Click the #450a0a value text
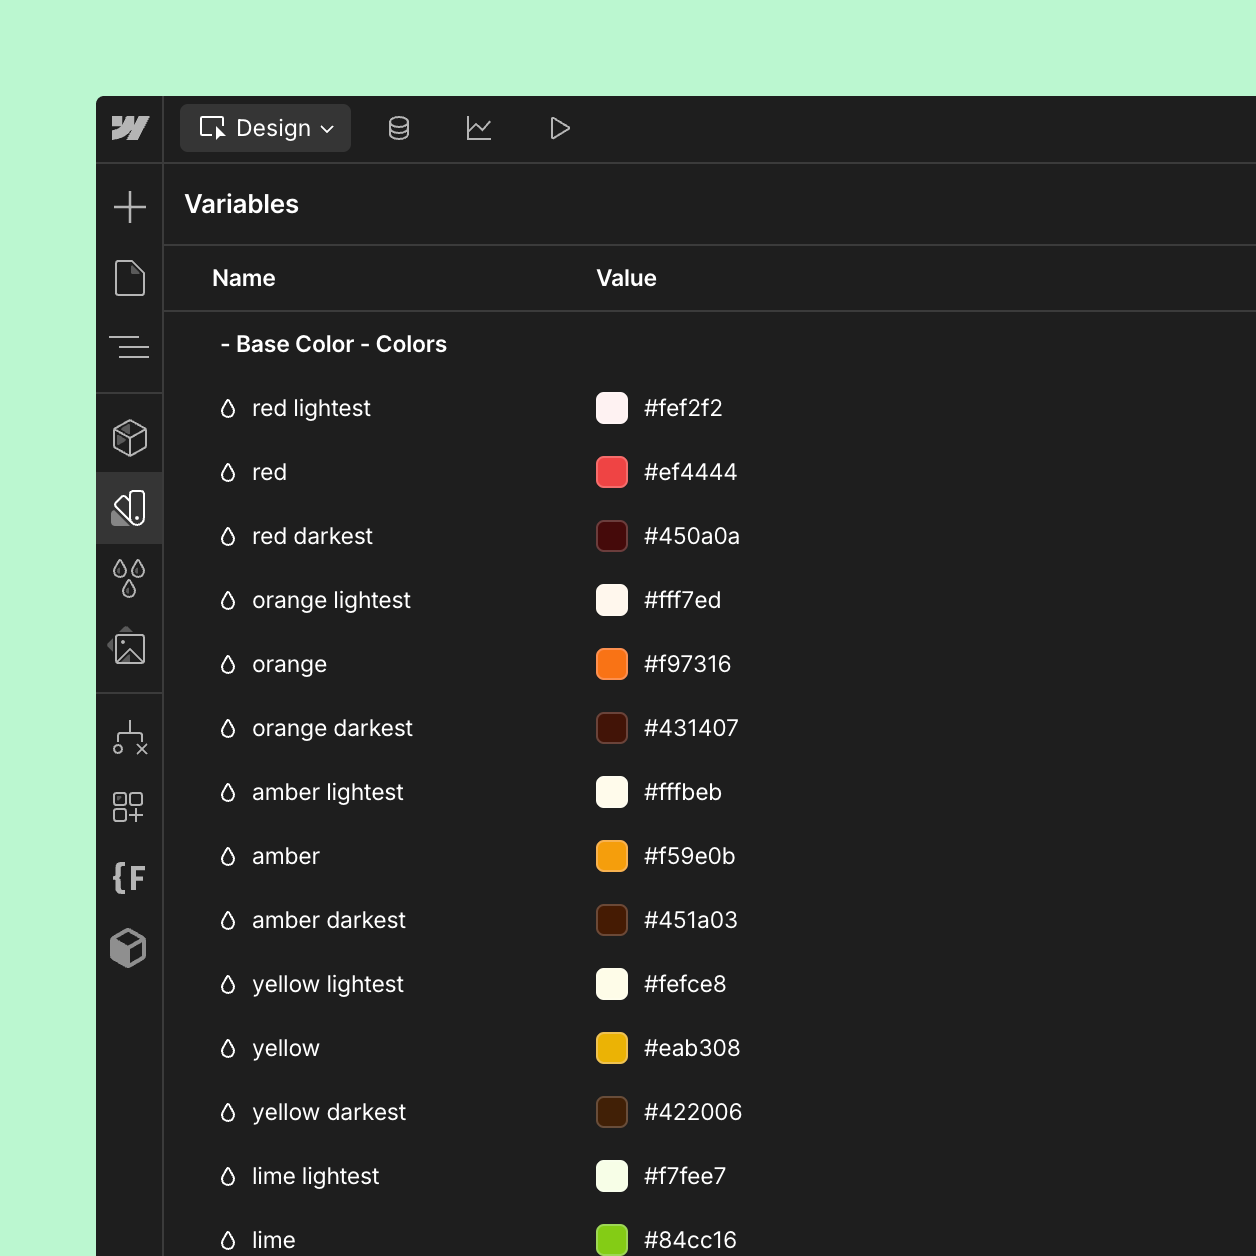 692,536
